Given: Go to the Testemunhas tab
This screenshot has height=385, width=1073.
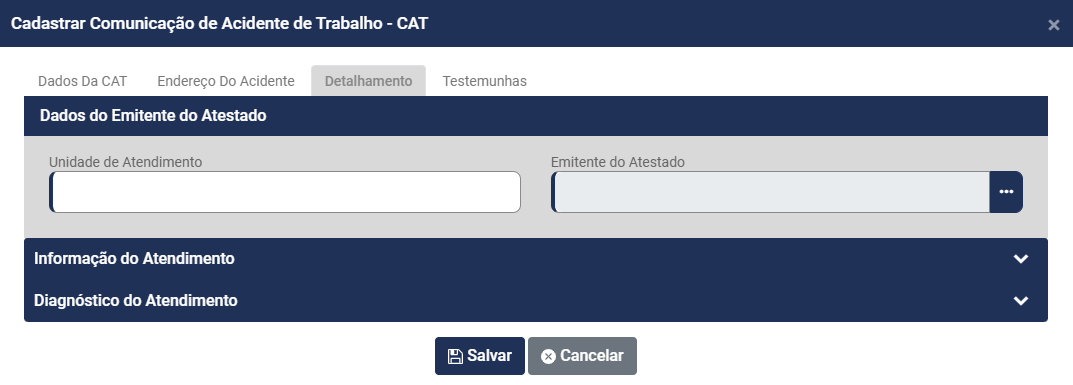Looking at the screenshot, I should click(x=484, y=81).
